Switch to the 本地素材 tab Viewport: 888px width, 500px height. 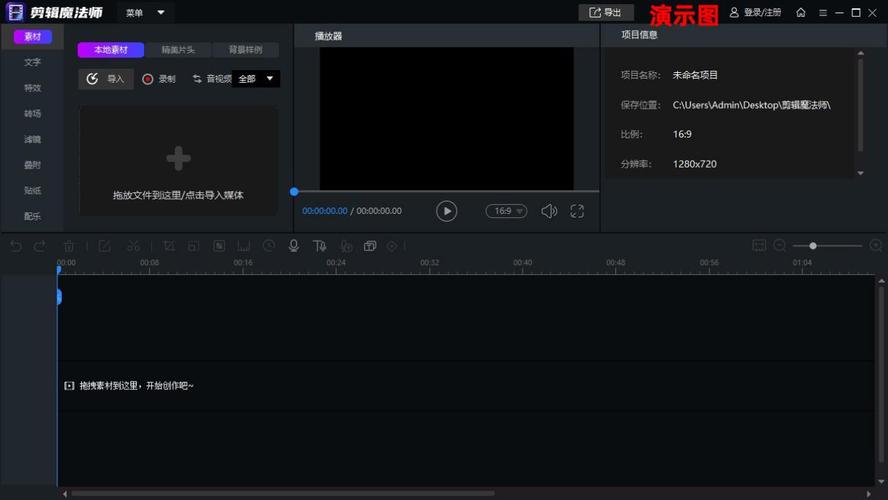point(111,50)
